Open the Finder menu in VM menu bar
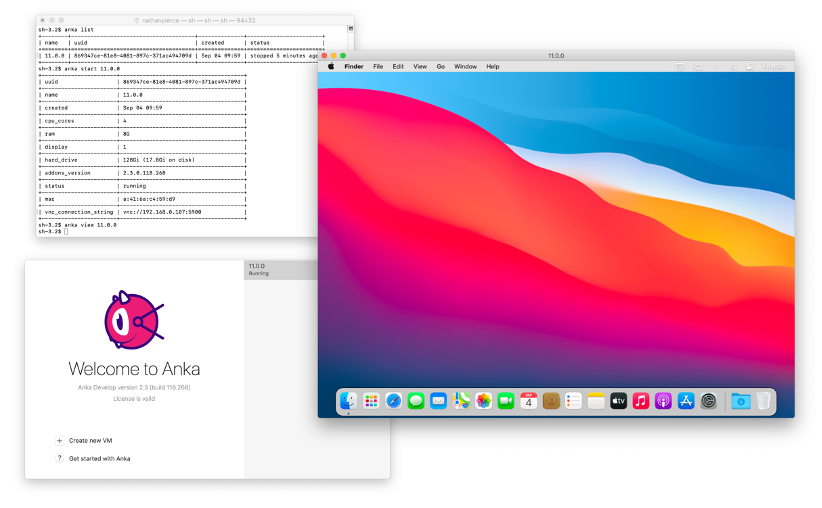This screenshot has width=822, height=508. tap(354, 67)
